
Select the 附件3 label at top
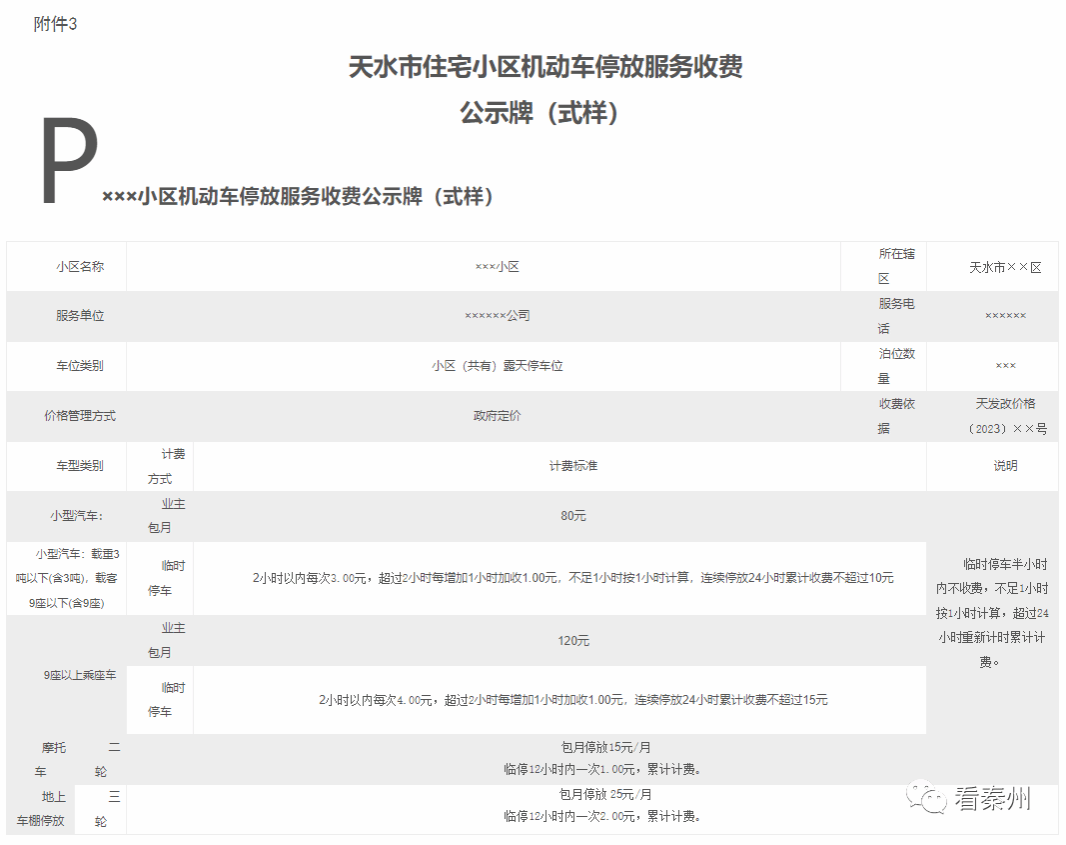click(x=55, y=24)
